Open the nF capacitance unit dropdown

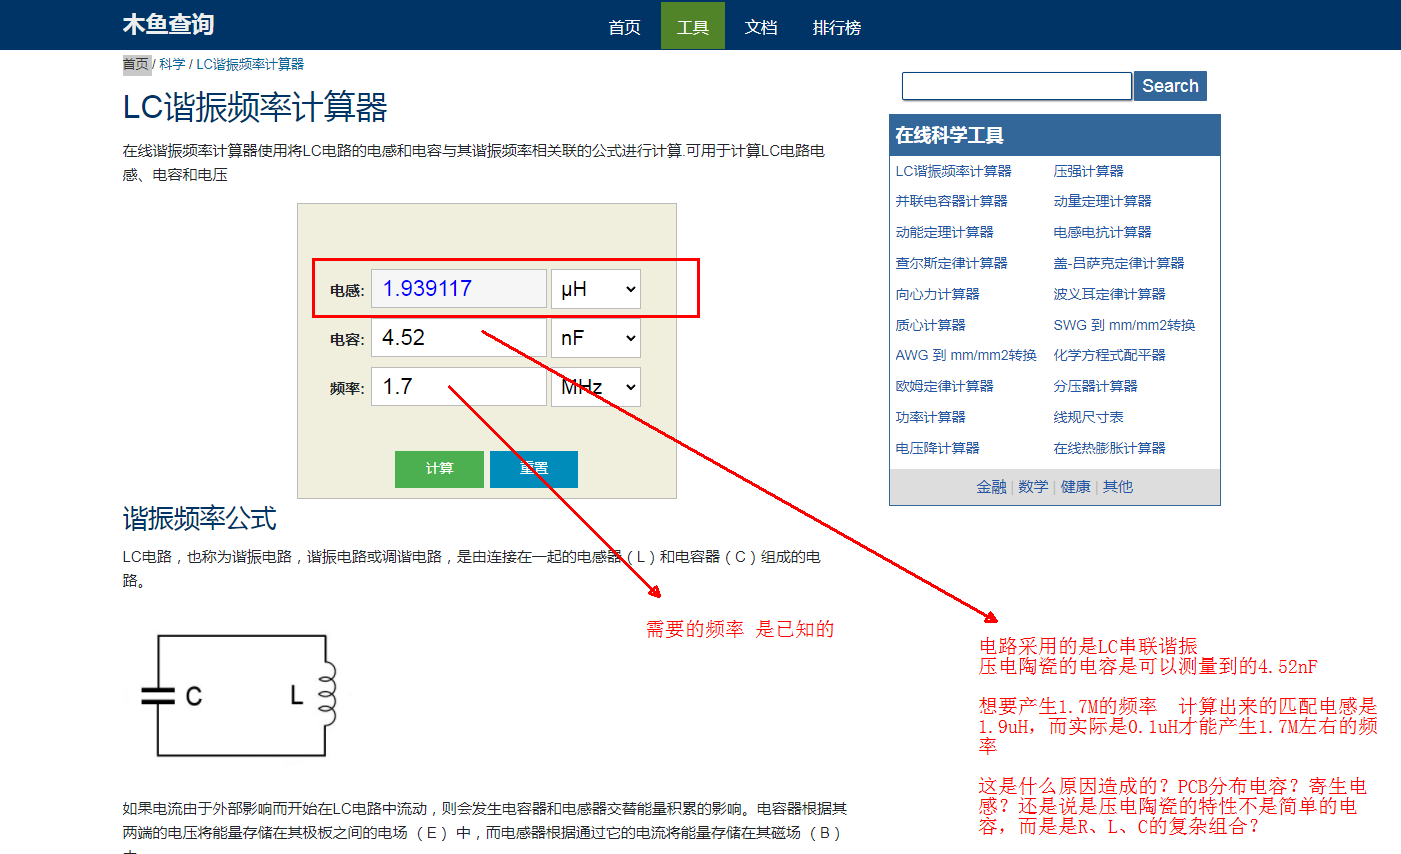(x=596, y=338)
